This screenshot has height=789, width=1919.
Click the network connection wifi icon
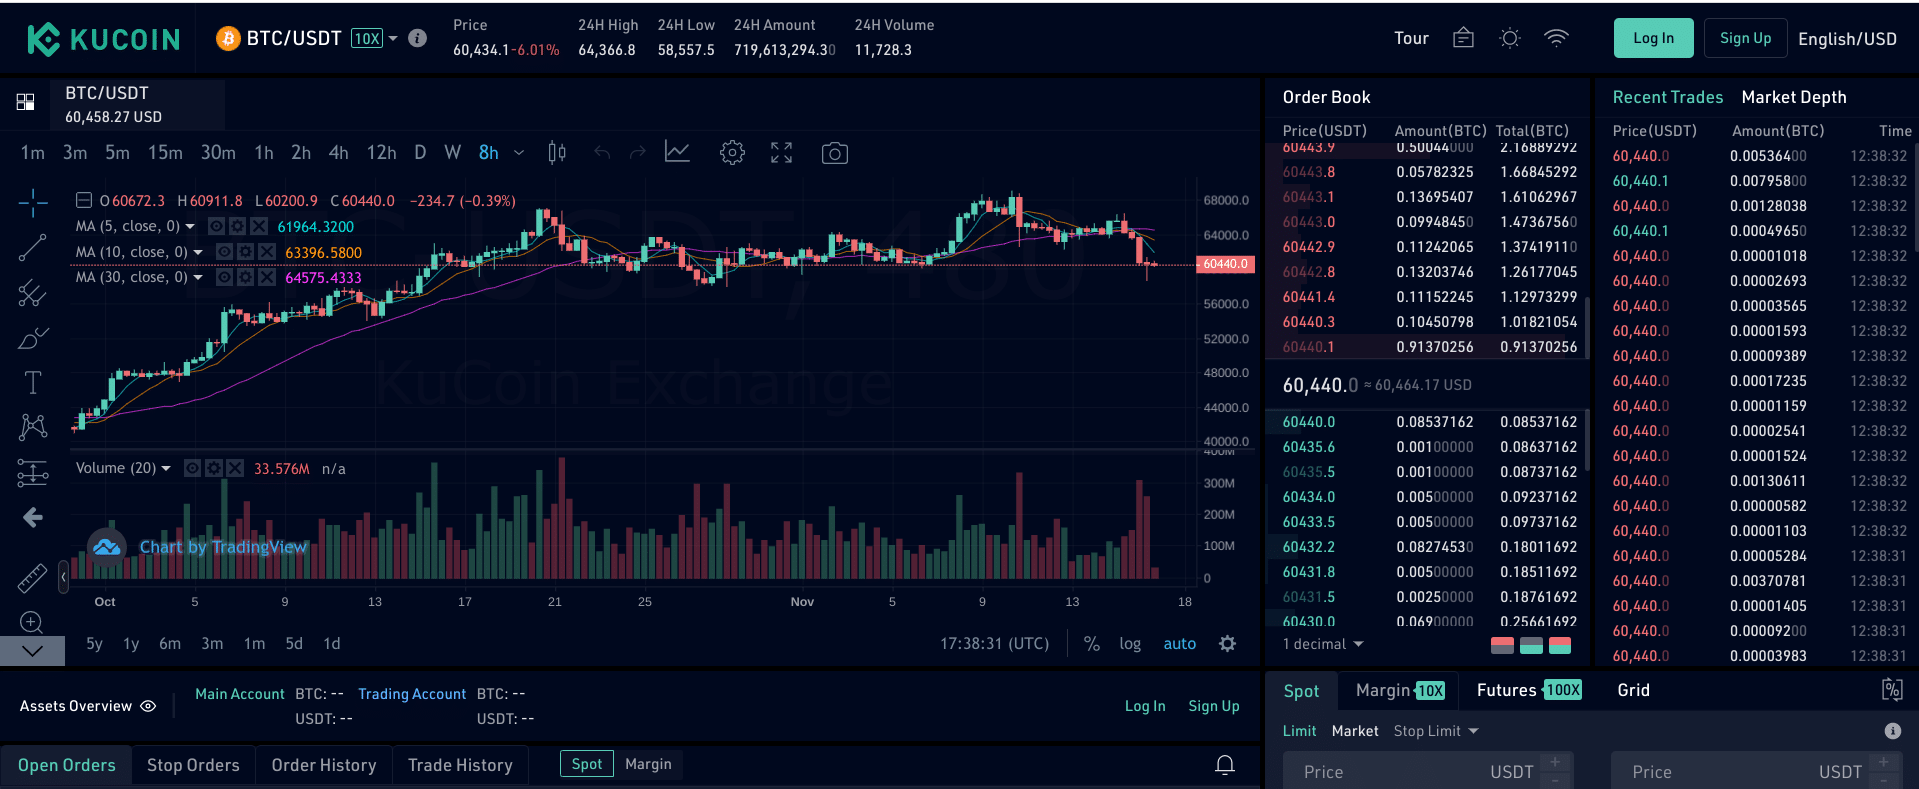tap(1556, 38)
